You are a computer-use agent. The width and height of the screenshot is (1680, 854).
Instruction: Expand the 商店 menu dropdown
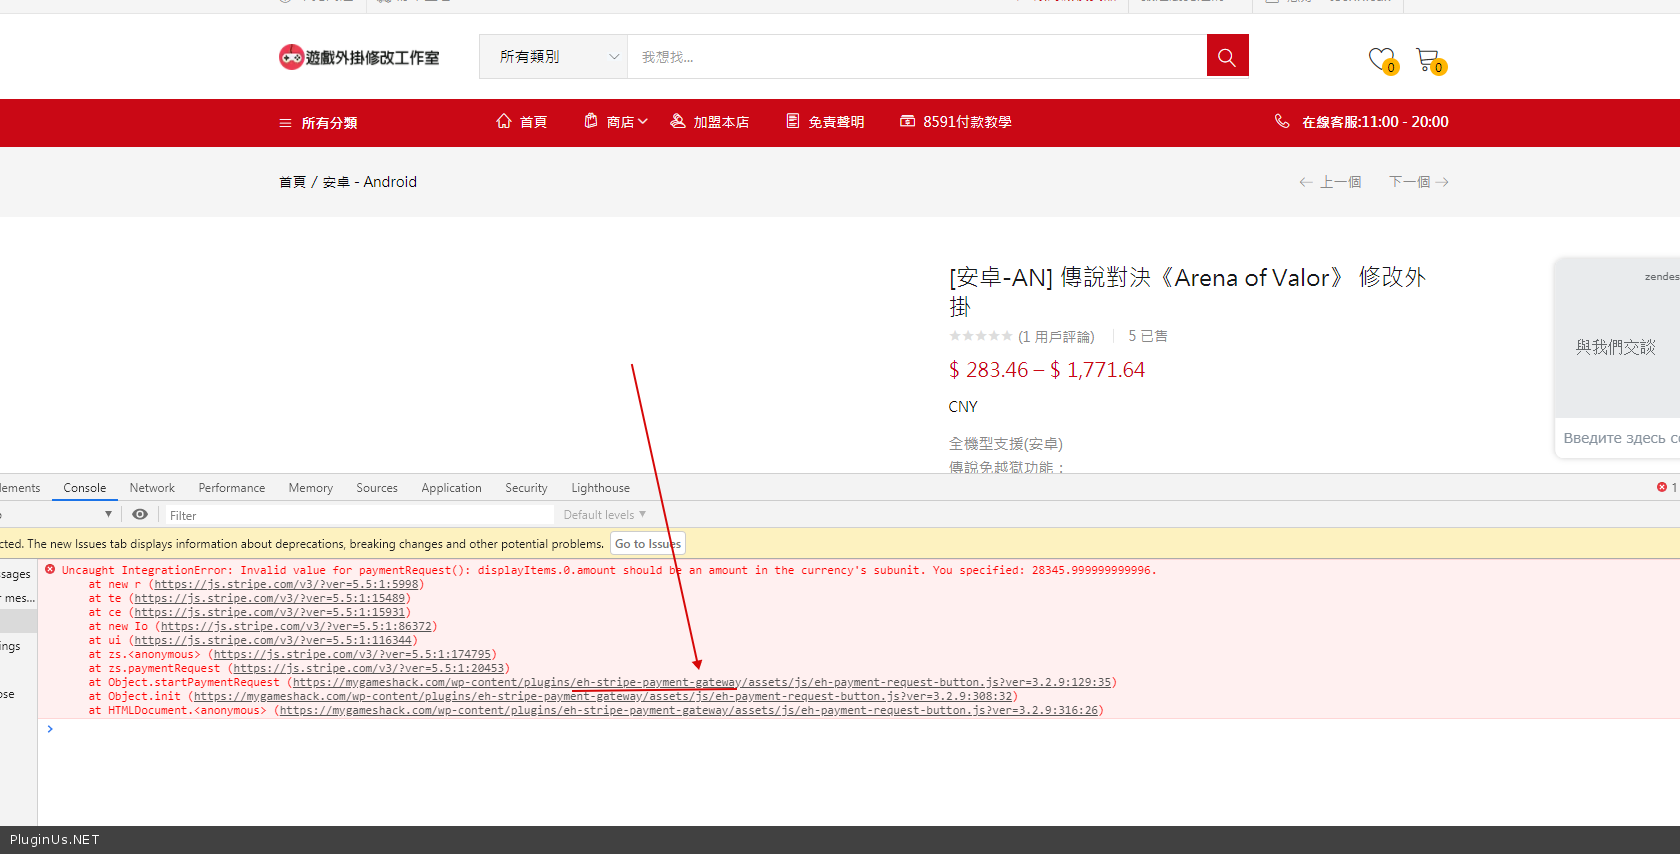(x=616, y=122)
